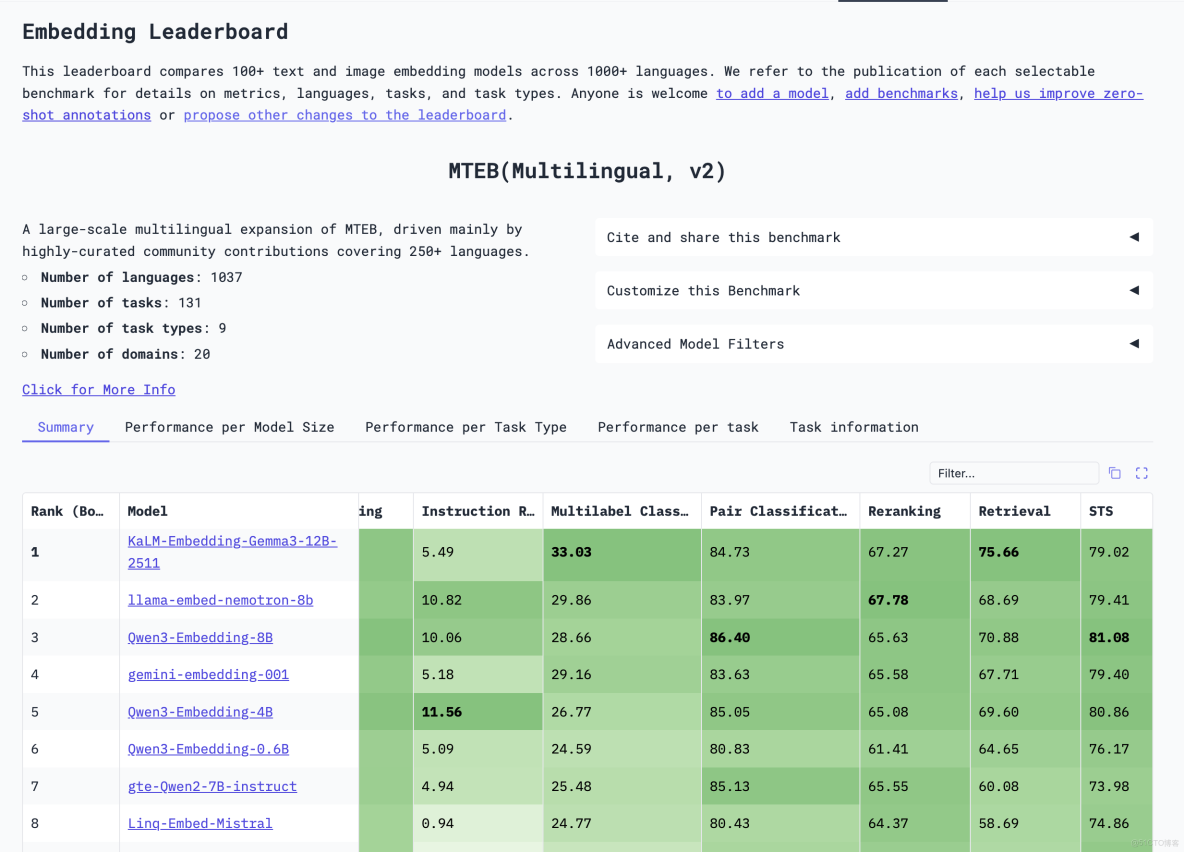Open the Advanced Model Filters accordion
The height and width of the screenshot is (852, 1184).
pyautogui.click(x=873, y=344)
